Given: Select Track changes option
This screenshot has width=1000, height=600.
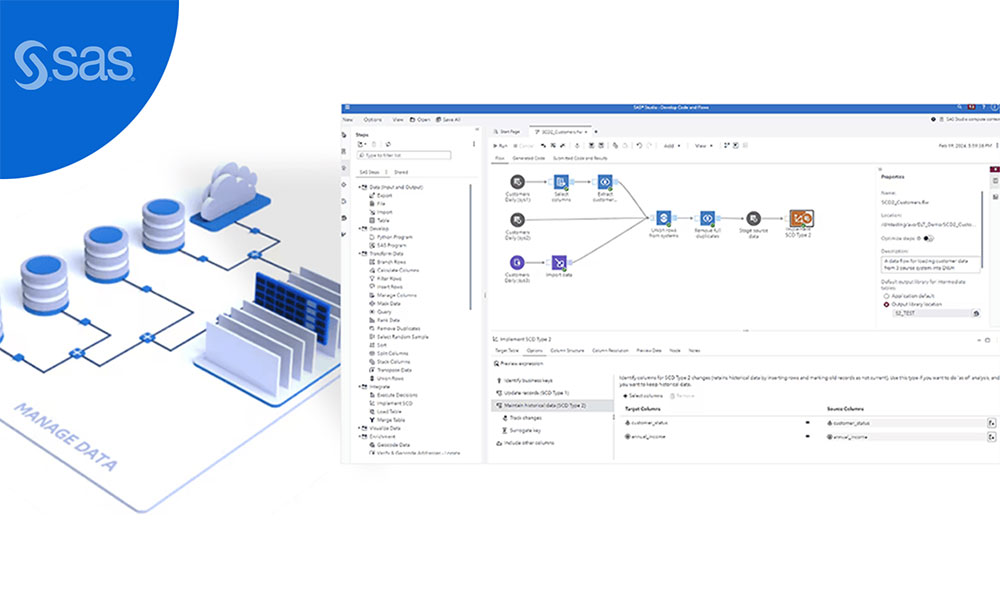Looking at the screenshot, I should pyautogui.click(x=522, y=418).
